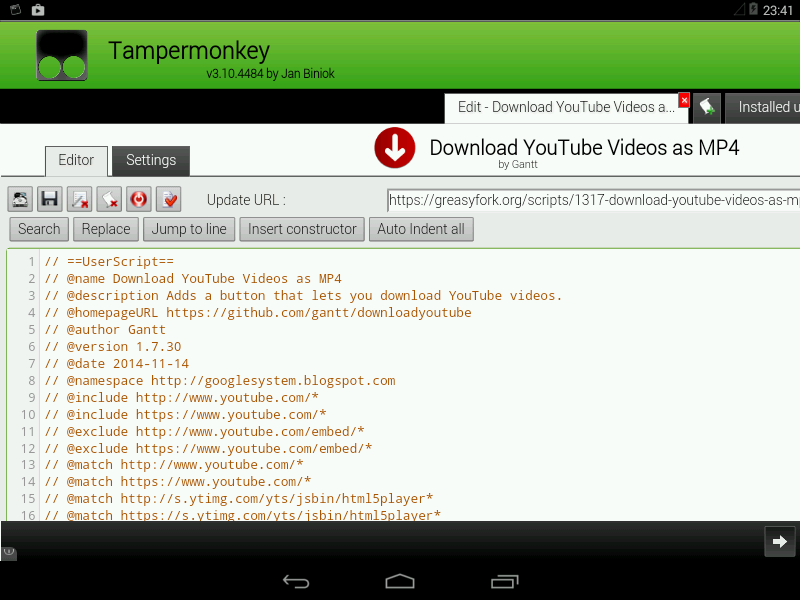Close the Edit - Download YouTube Videos tab
The height and width of the screenshot is (600, 800).
coord(684,100)
